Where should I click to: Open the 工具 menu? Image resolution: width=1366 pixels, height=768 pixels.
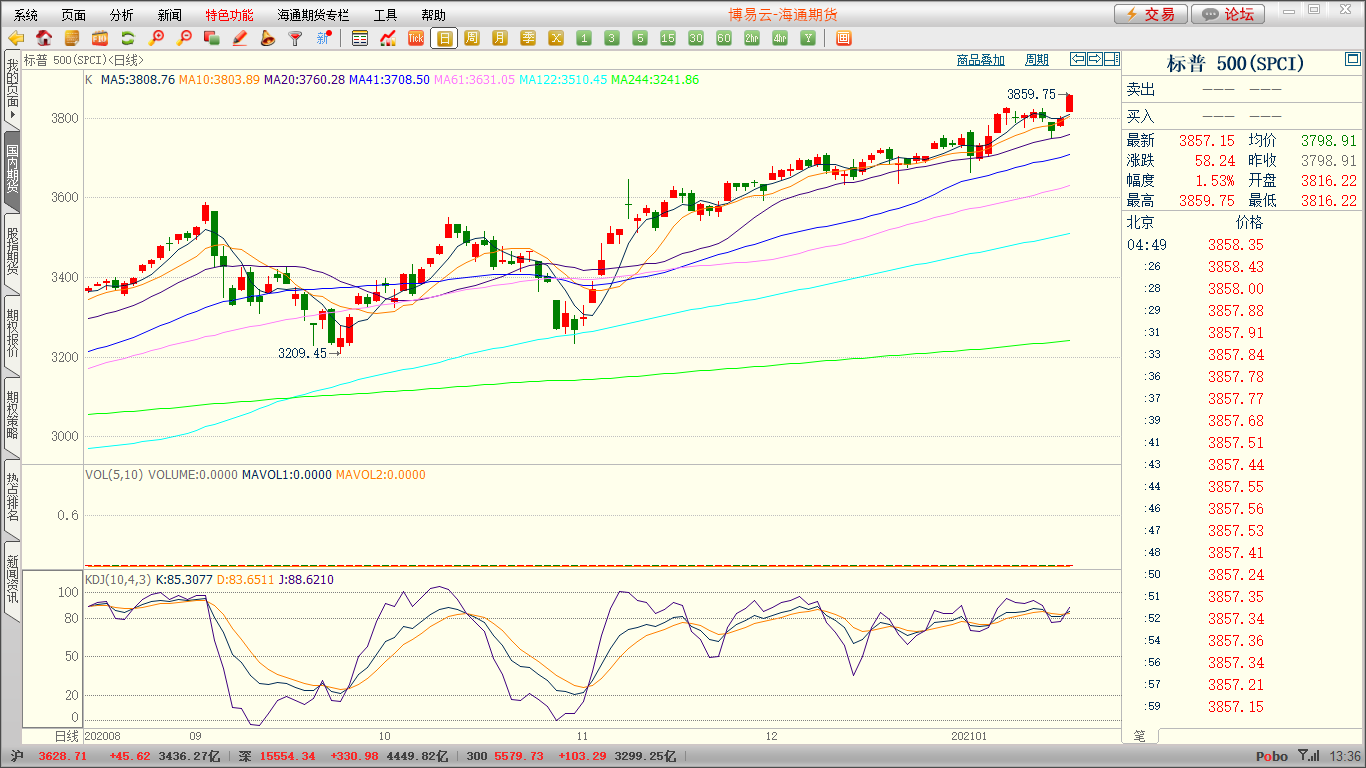(385, 15)
